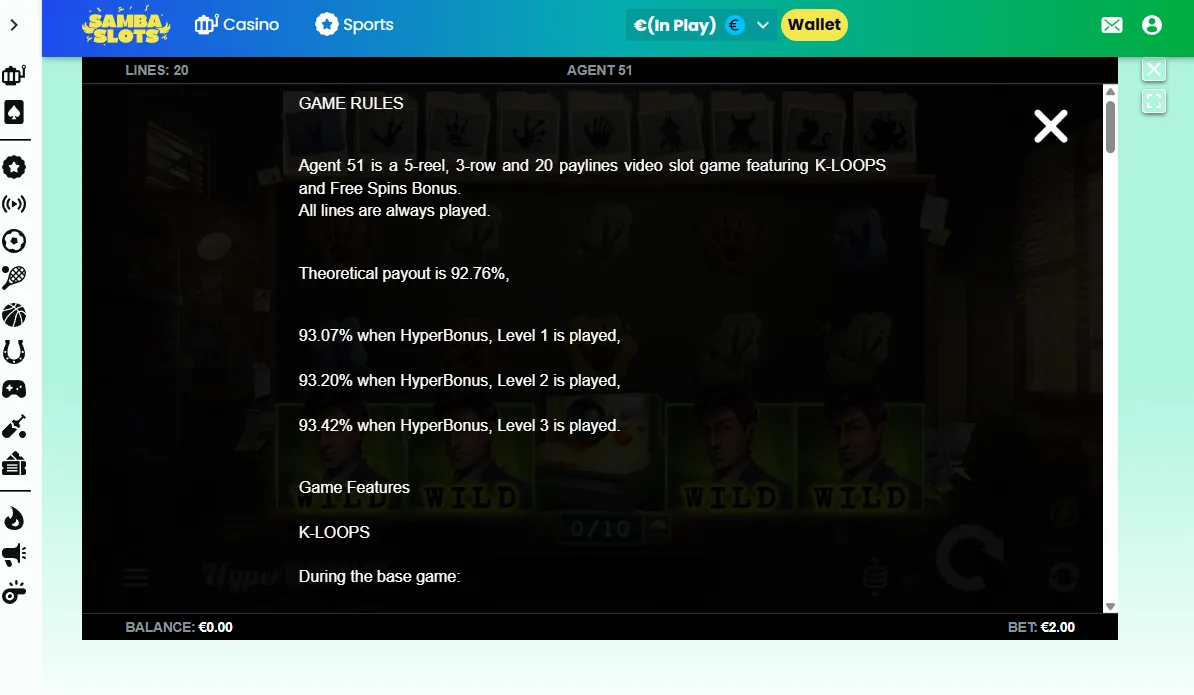The width and height of the screenshot is (1194, 695).
Task: Select the flame hot games icon
Action: [x=14, y=519]
